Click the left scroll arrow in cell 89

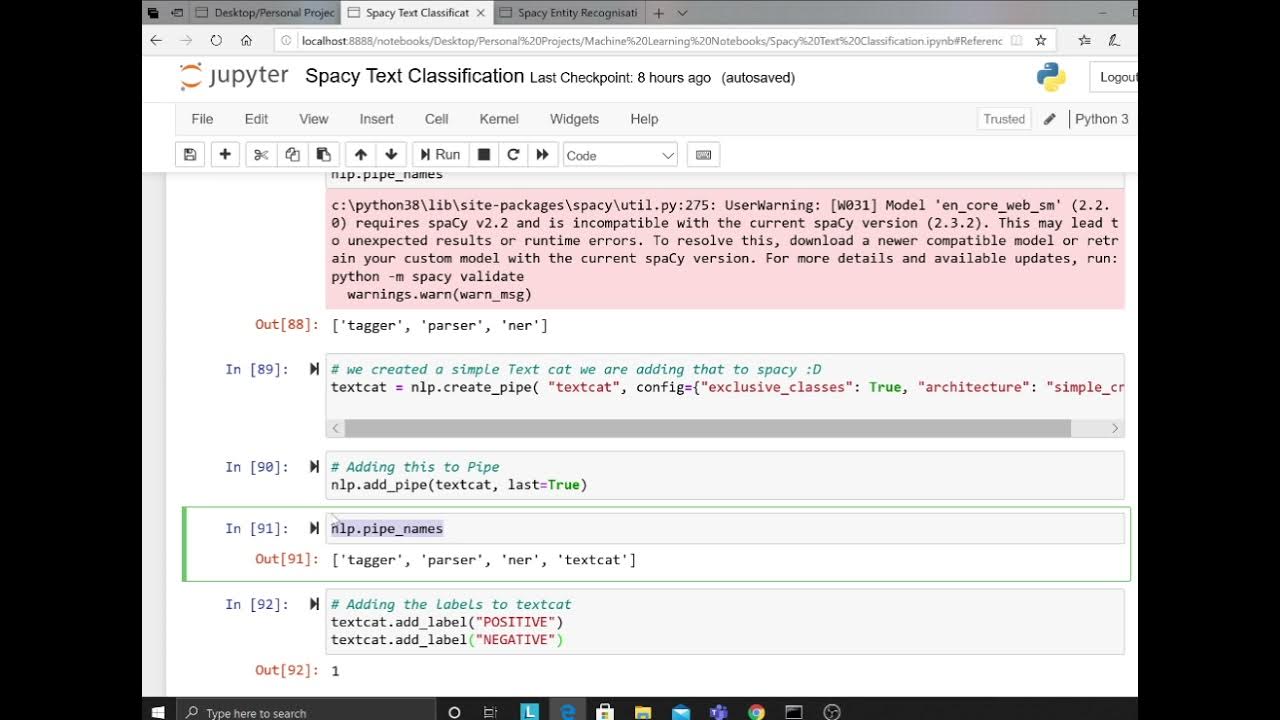pyautogui.click(x=336, y=428)
